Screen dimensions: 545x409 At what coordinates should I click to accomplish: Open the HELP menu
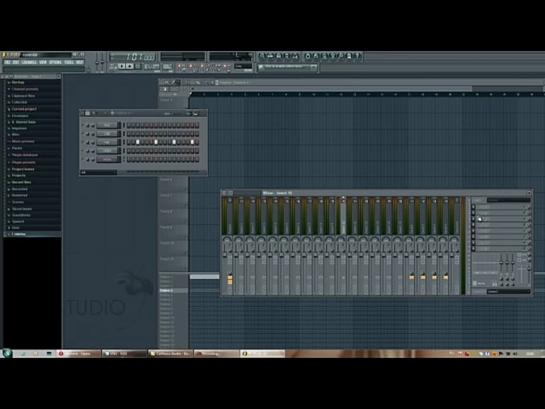point(80,63)
